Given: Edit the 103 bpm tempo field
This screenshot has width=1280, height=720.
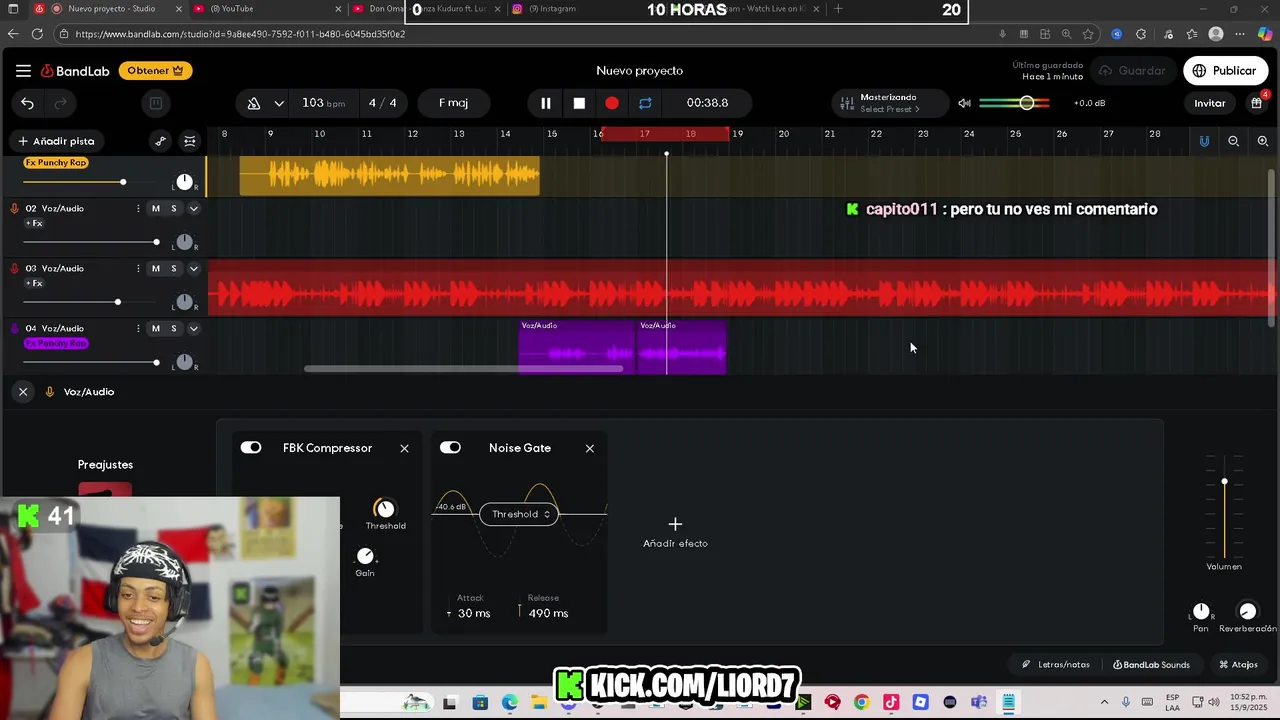Looking at the screenshot, I should pos(323,103).
